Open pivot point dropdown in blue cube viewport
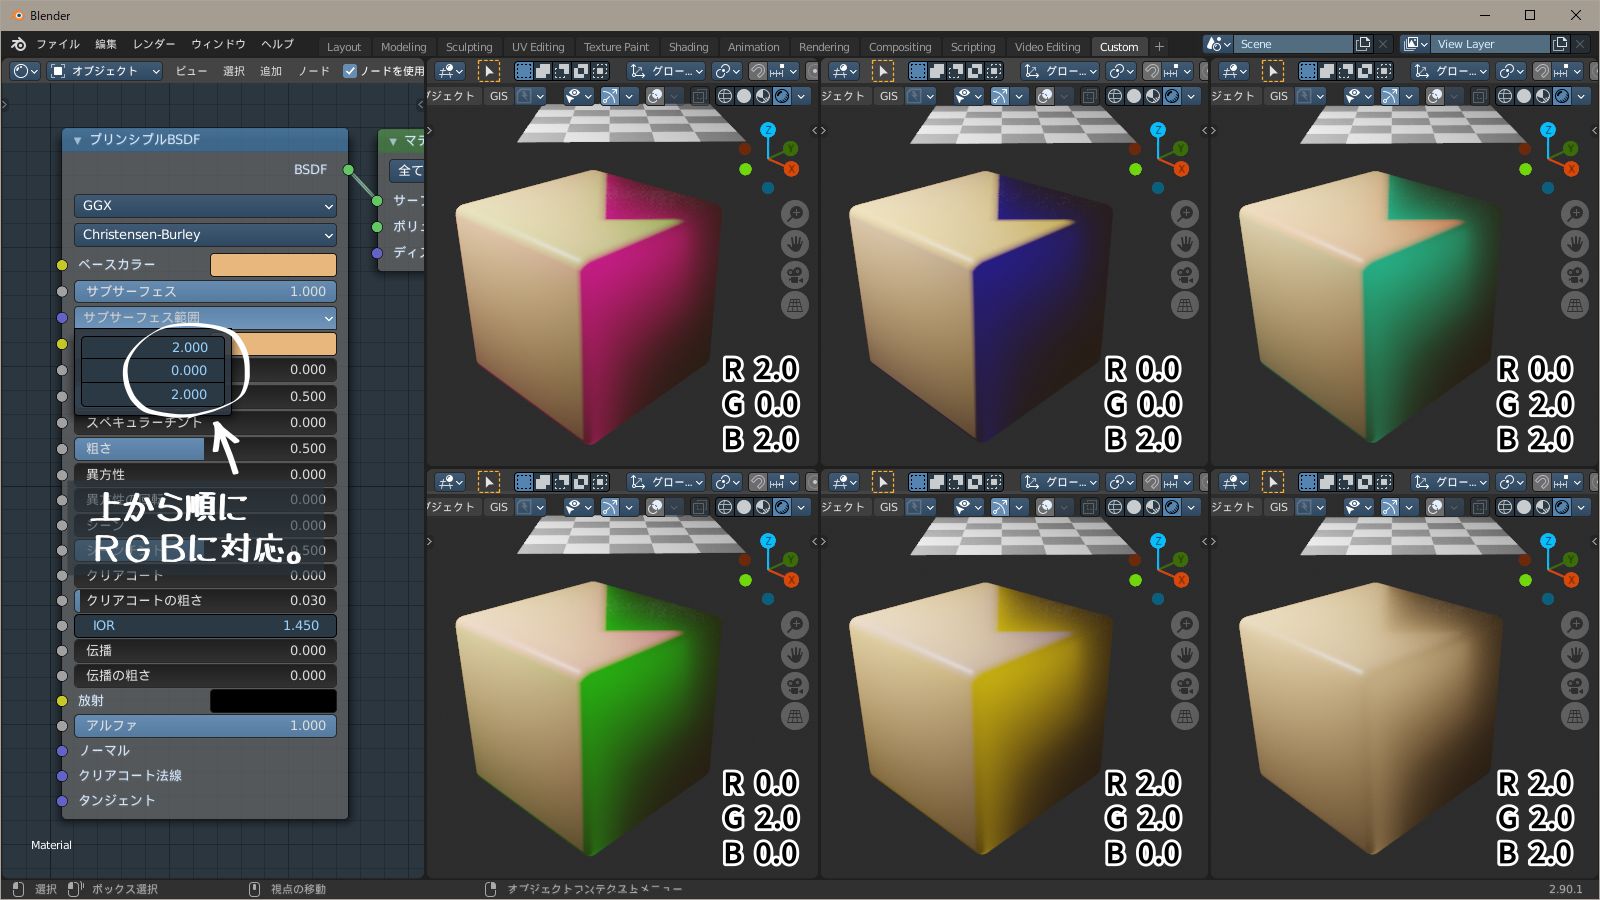 (1121, 71)
